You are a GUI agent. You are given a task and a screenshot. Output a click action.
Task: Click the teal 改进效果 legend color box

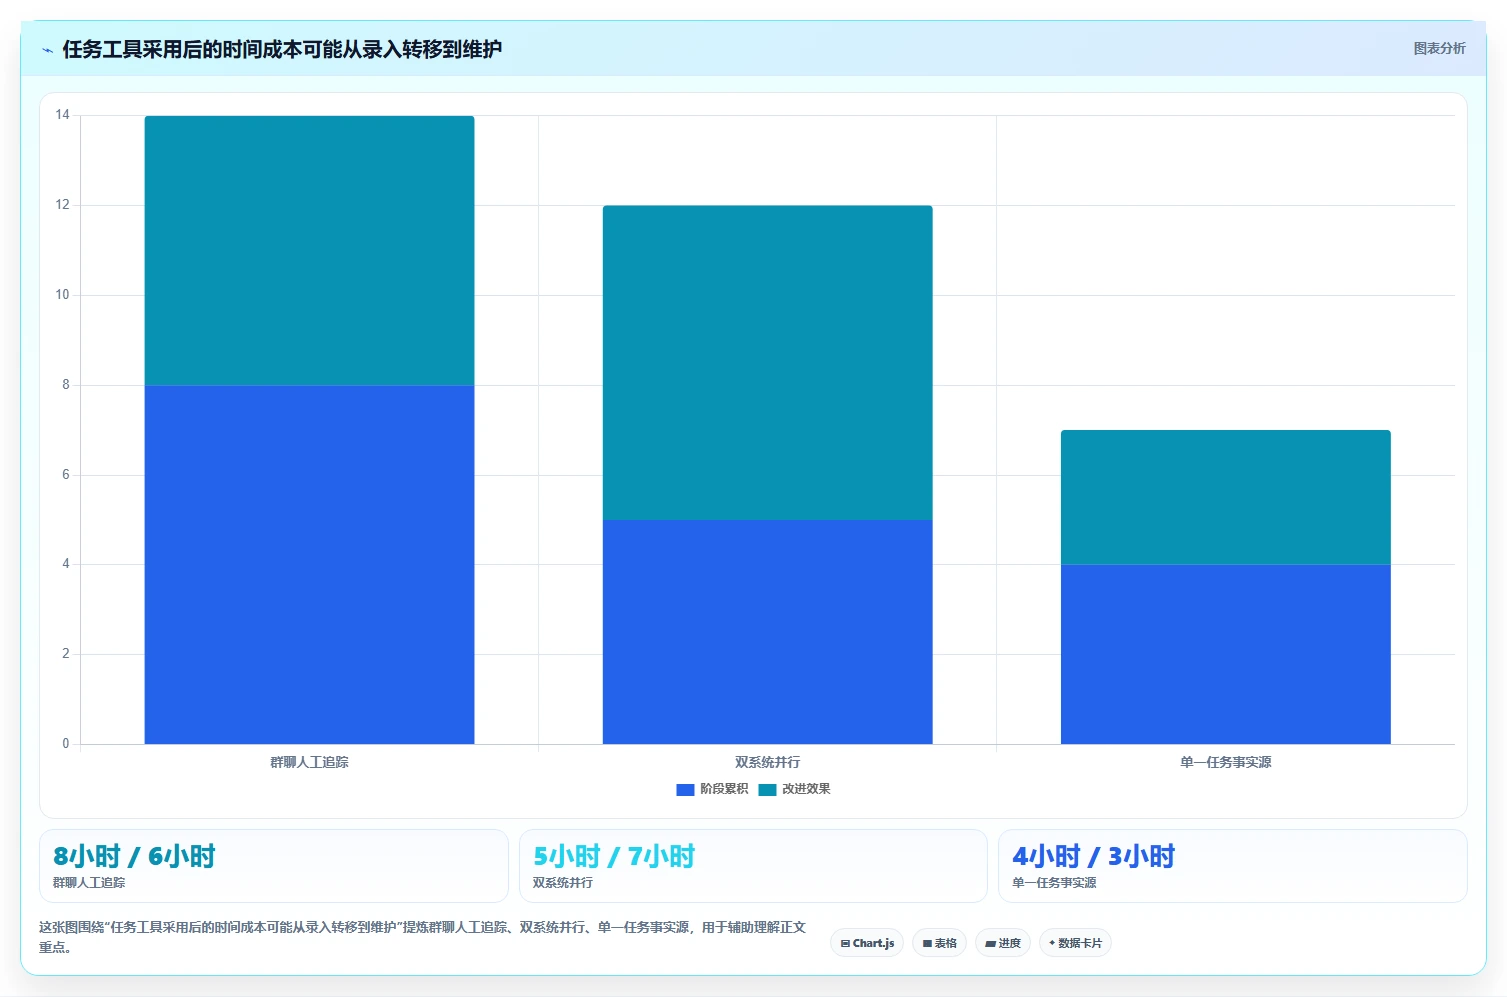767,790
